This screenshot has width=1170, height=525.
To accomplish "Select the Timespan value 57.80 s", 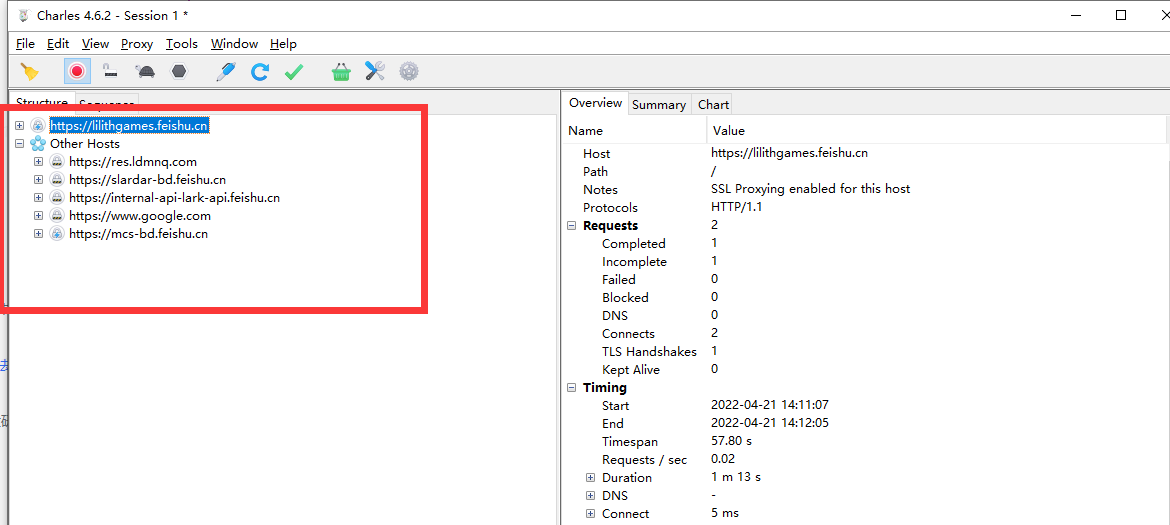I will coord(731,441).
